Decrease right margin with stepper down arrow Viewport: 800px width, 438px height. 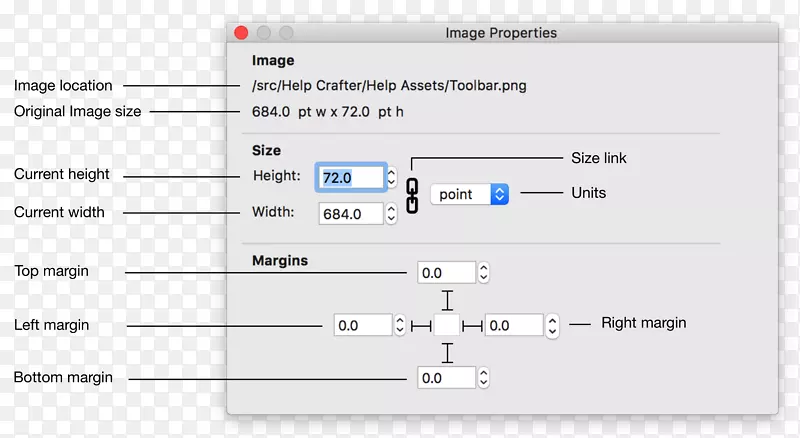(x=552, y=331)
